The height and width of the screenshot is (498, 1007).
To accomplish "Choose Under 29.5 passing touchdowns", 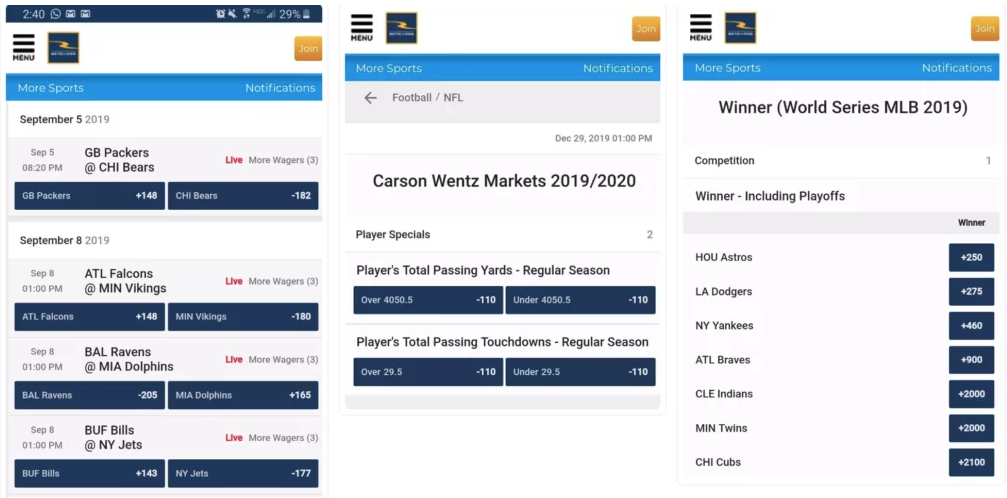I will (580, 372).
